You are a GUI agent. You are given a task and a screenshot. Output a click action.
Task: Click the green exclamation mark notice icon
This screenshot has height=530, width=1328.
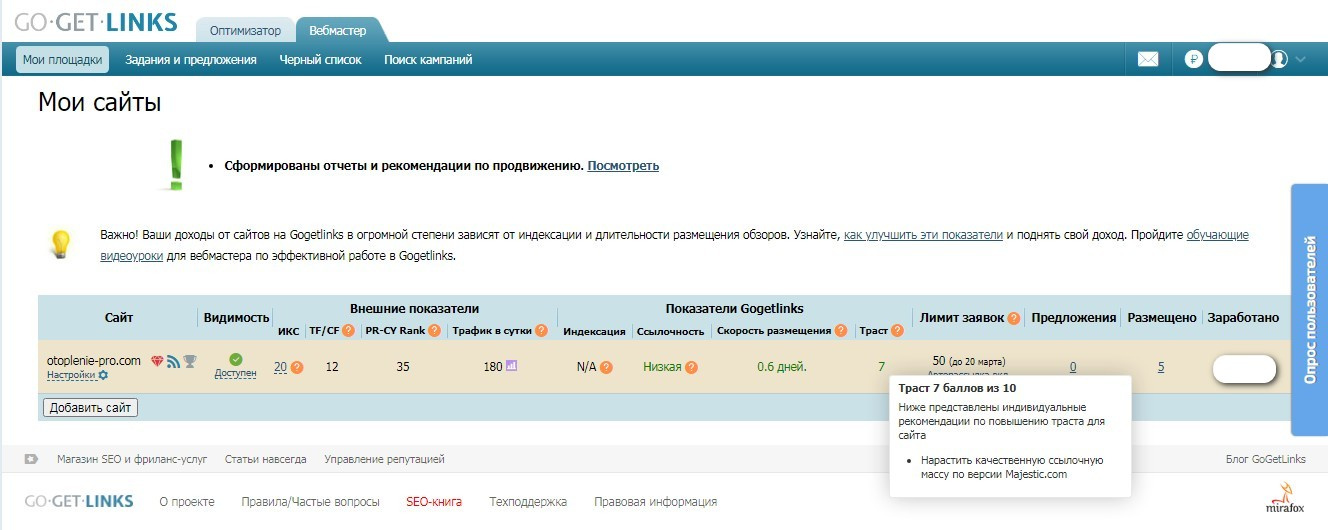[176, 165]
